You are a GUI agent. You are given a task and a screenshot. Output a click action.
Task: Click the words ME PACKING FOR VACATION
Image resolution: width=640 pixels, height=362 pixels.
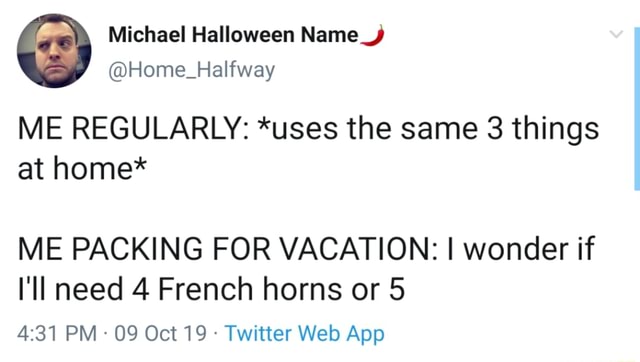coord(224,249)
